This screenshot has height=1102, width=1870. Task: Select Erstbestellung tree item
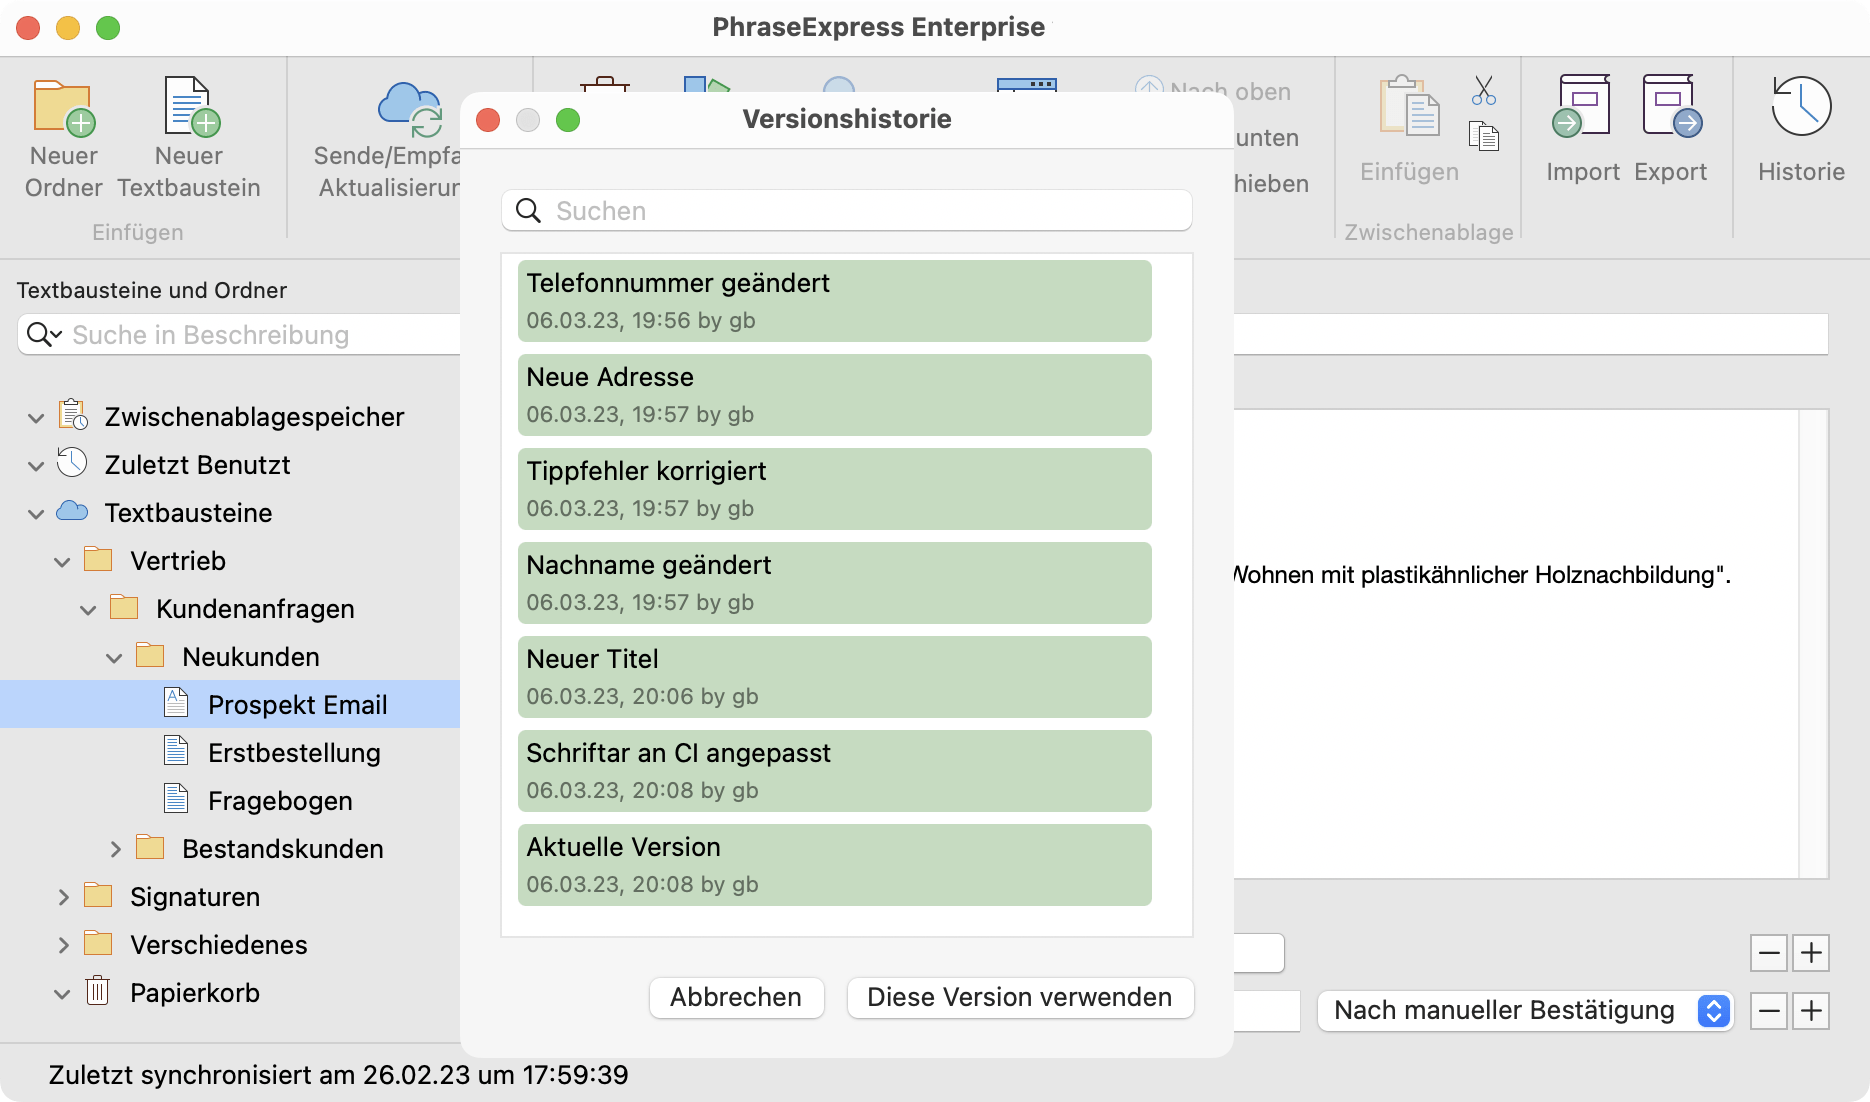tap(230, 752)
